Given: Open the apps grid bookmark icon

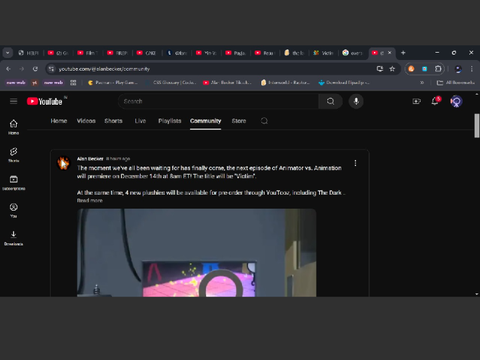Looking at the screenshot, I should tap(73, 82).
